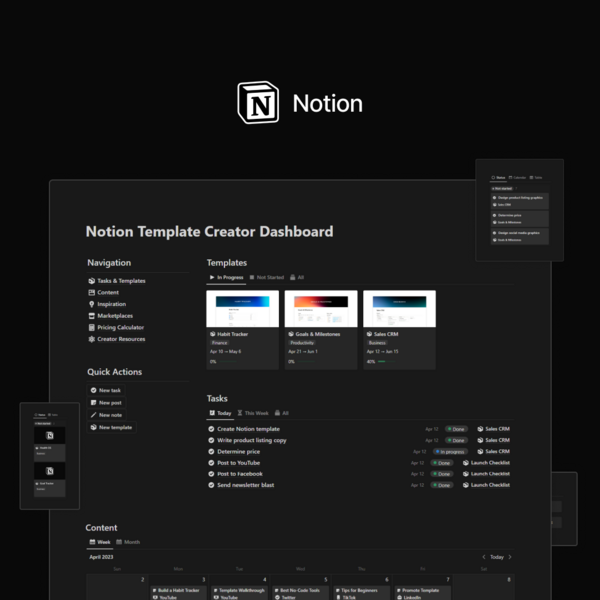This screenshot has width=600, height=600.
Task: Toggle checkmark for Determine price
Action: pyautogui.click(x=211, y=452)
